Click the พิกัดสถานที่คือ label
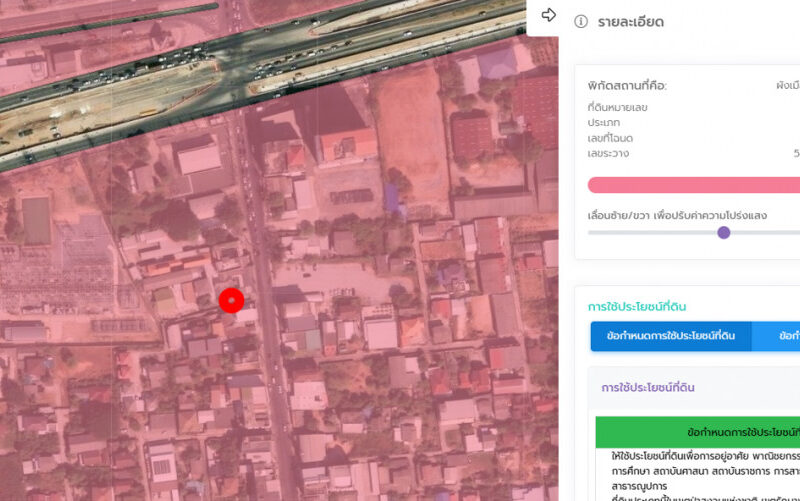Viewport: 800px width, 501px height. pyautogui.click(x=627, y=86)
